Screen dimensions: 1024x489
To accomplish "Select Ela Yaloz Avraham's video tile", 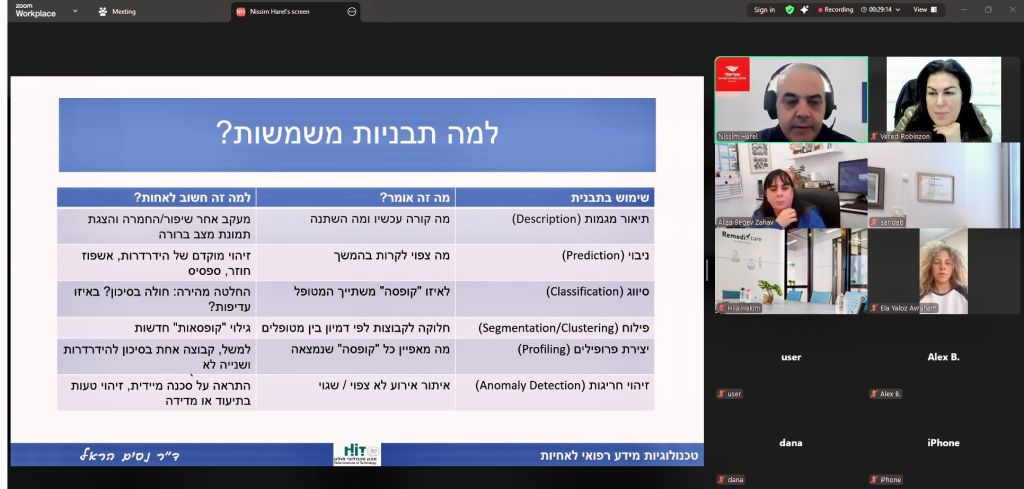I will pyautogui.click(x=943, y=271).
